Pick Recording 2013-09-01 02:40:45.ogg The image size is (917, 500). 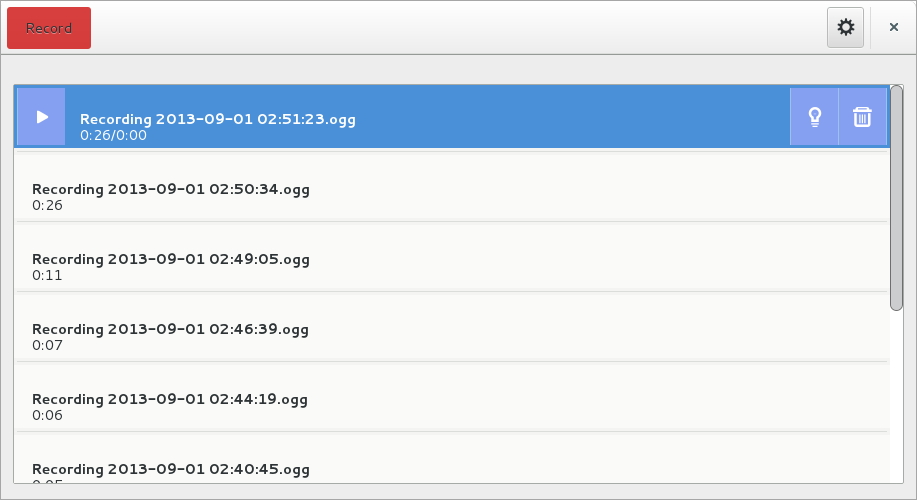170,468
